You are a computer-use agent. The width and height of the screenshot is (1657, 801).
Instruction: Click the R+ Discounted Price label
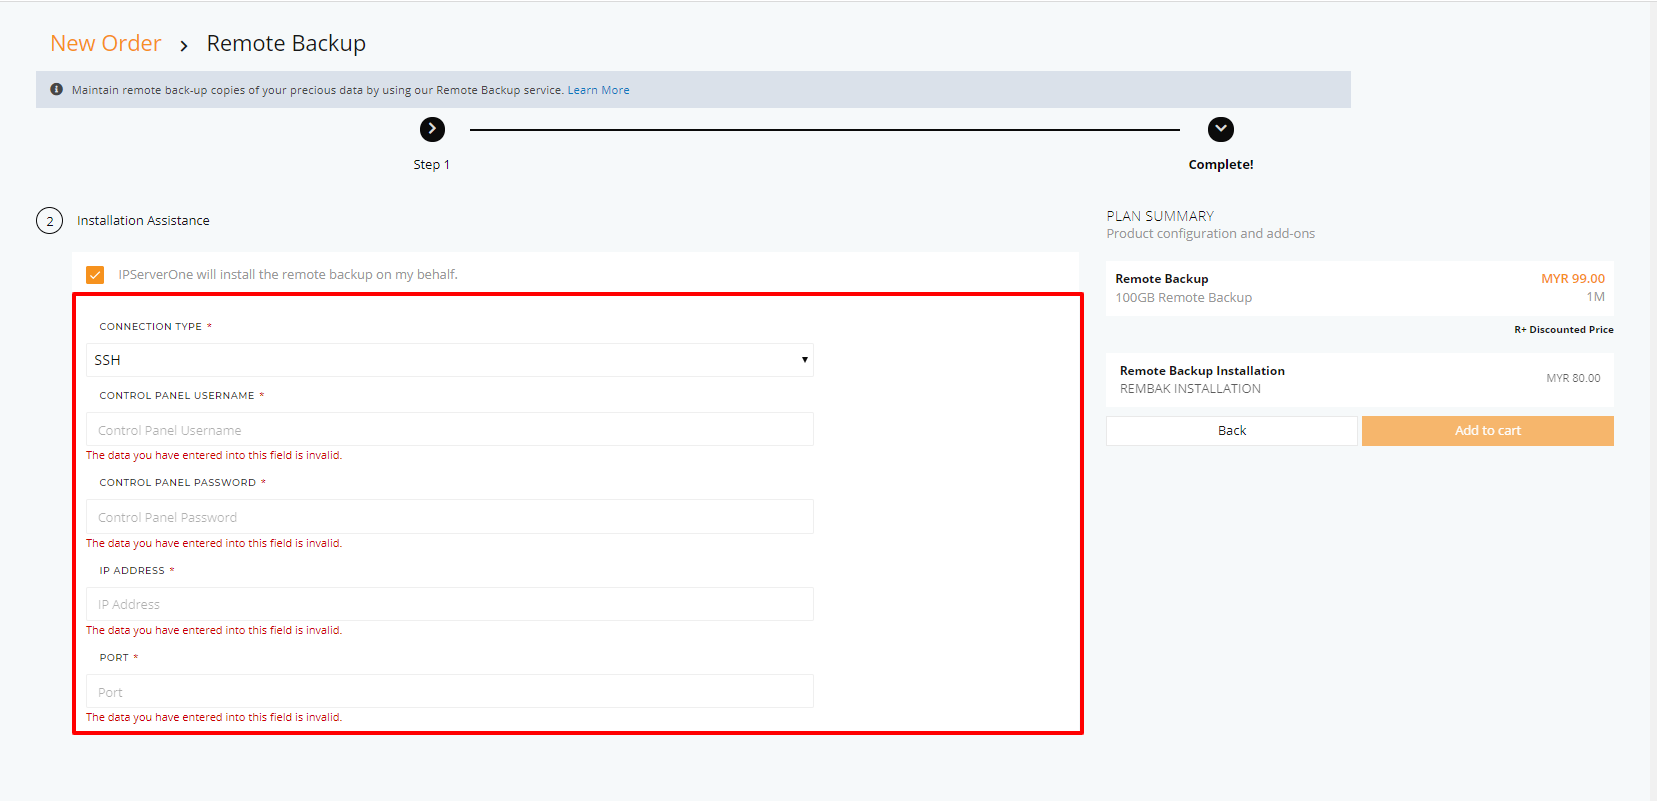pos(1564,330)
